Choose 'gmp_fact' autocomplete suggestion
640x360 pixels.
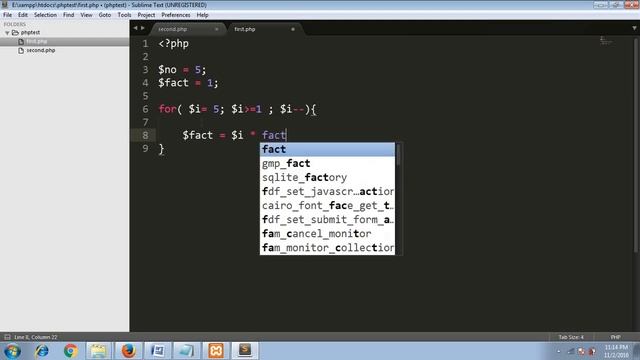(x=327, y=163)
